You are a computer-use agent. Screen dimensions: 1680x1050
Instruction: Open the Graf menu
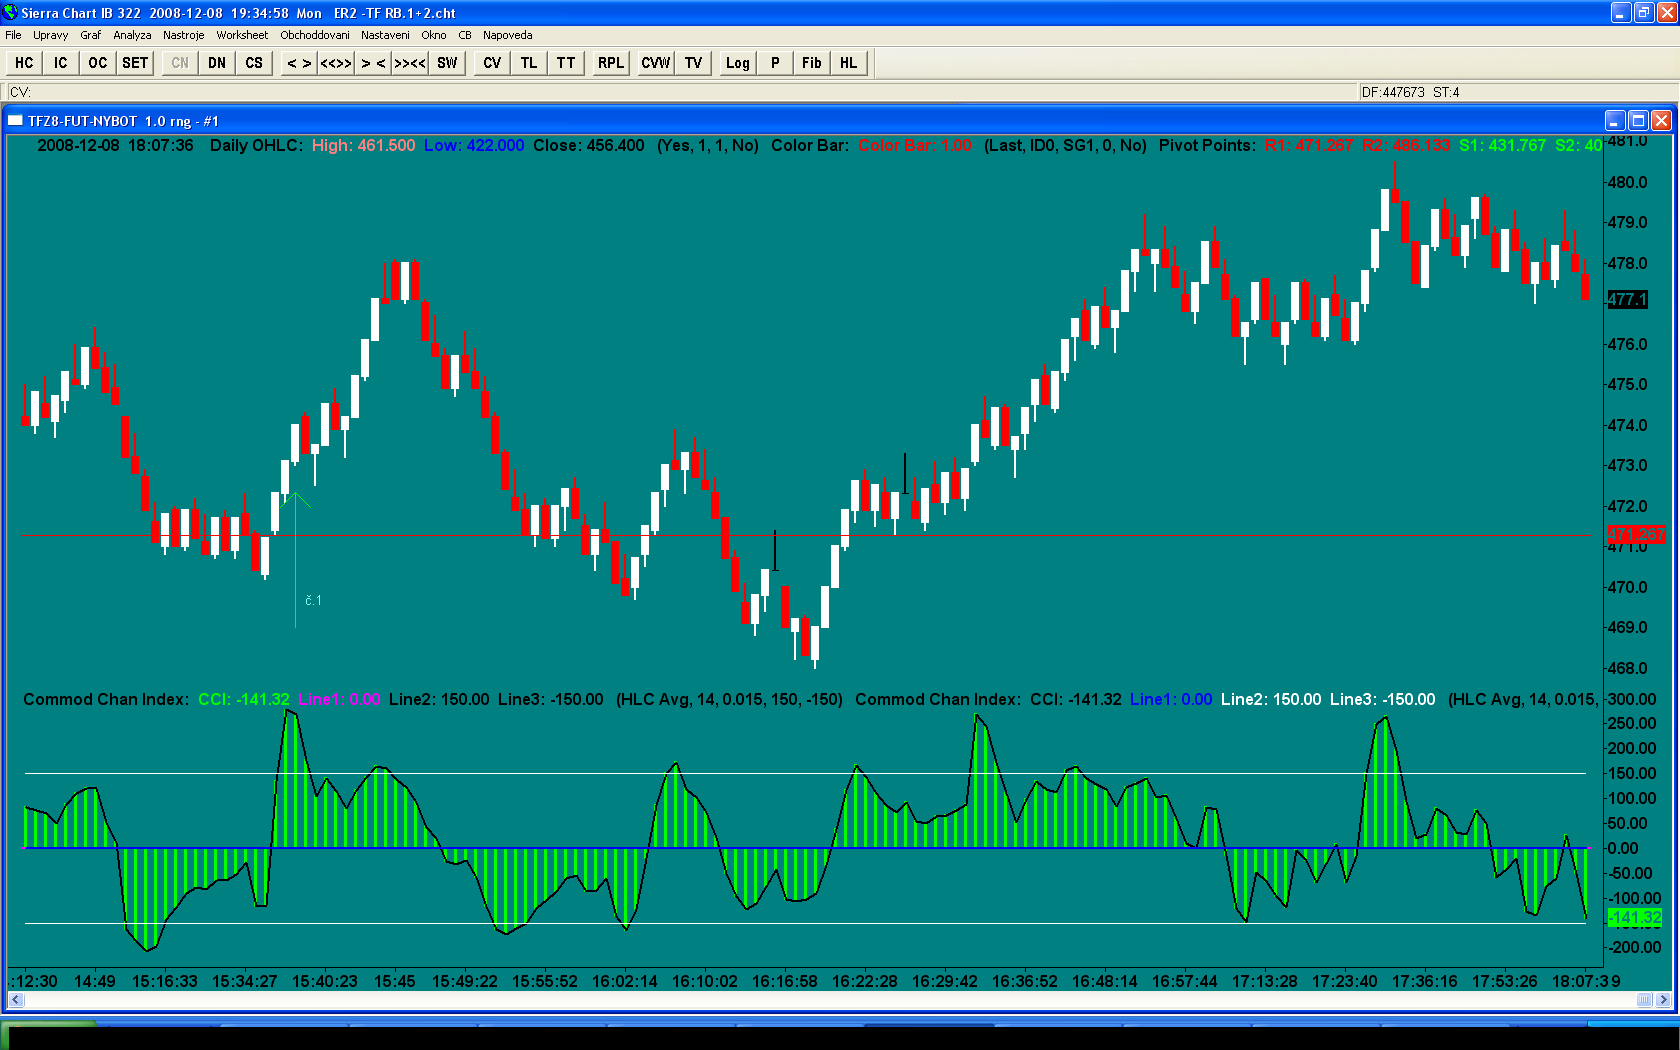point(90,35)
